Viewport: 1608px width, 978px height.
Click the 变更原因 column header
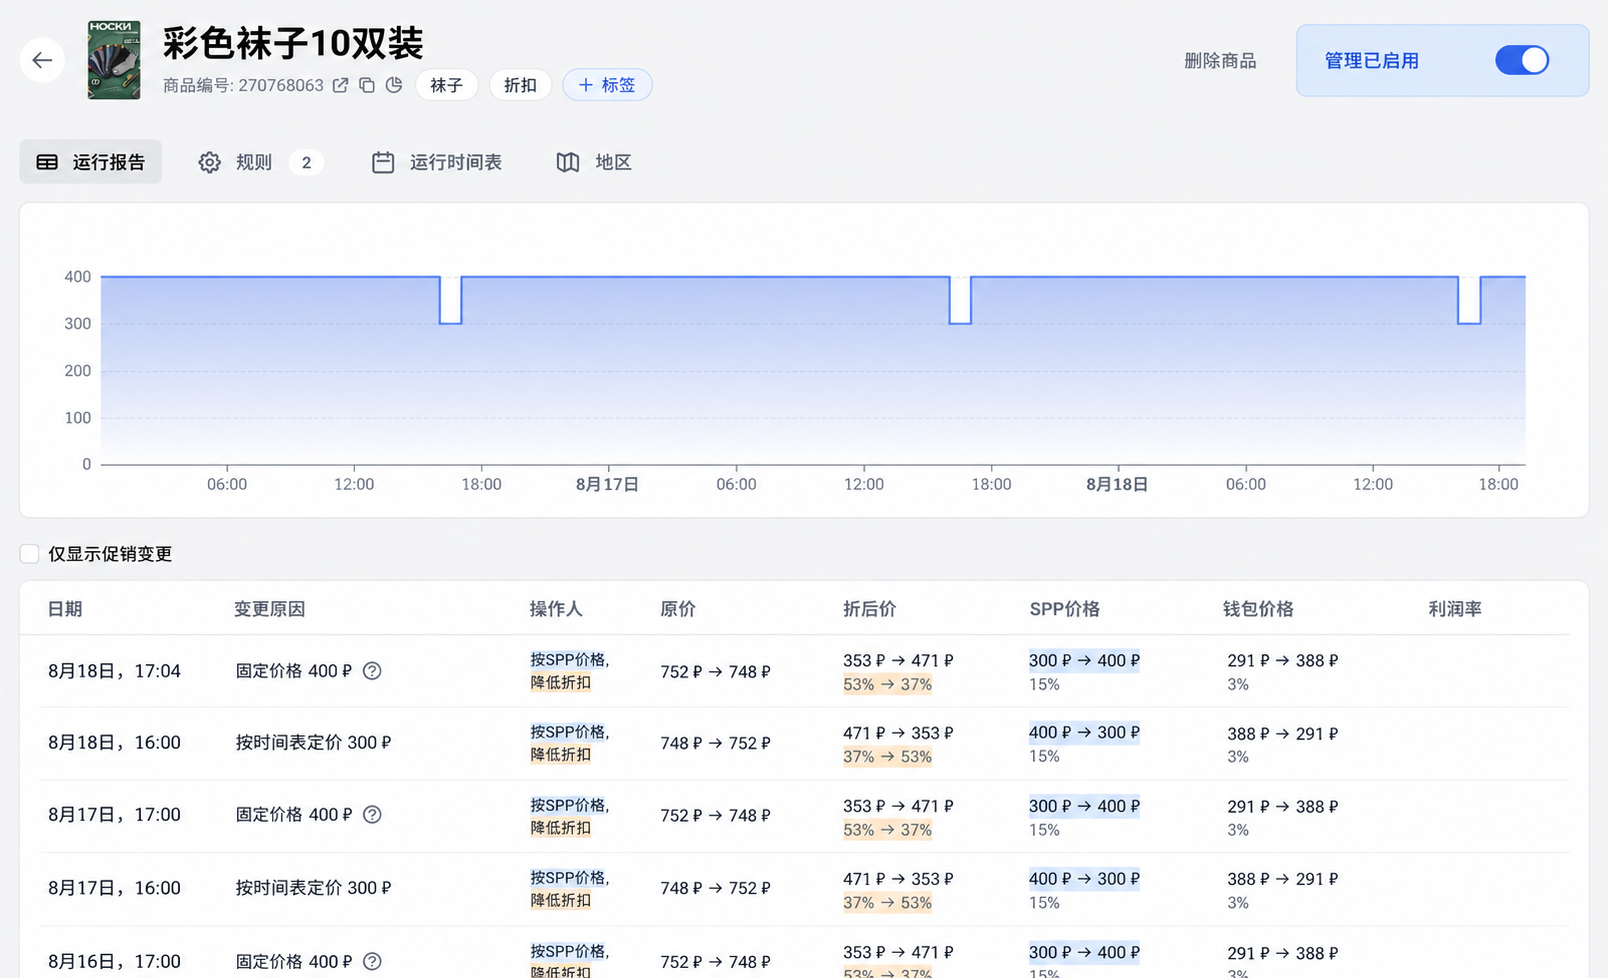pyautogui.click(x=270, y=609)
